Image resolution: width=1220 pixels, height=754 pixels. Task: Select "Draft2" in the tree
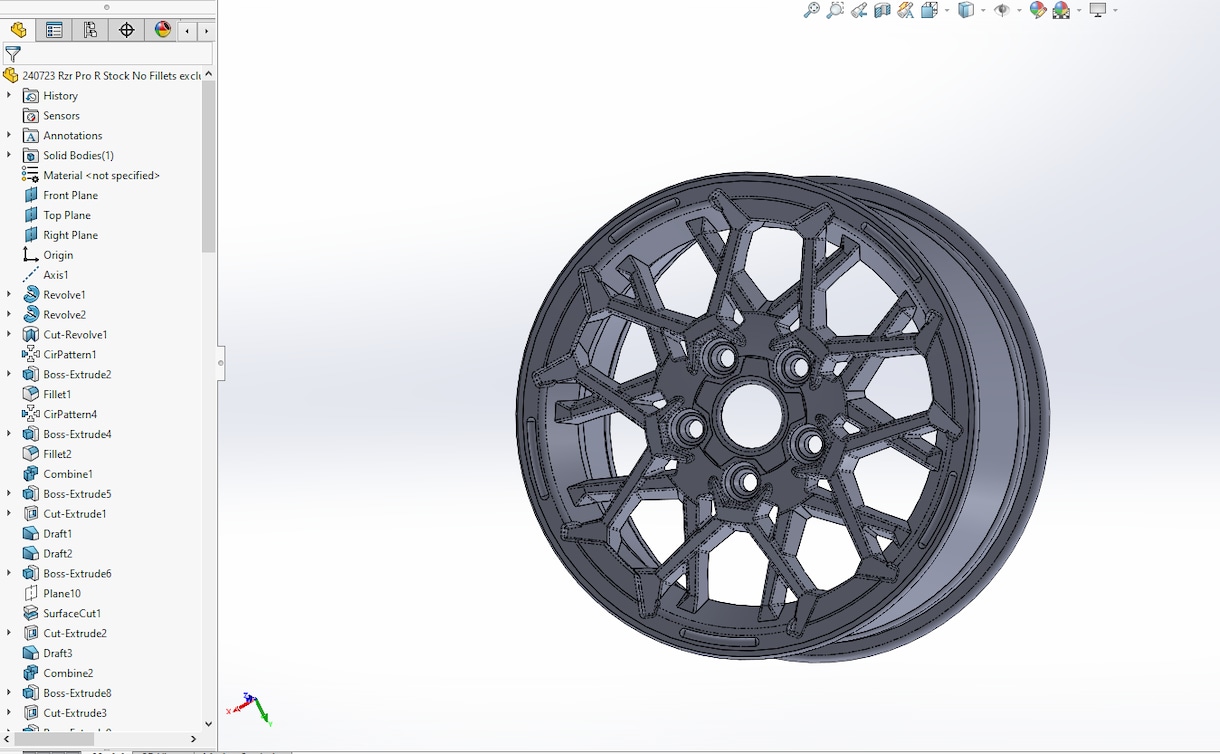tap(58, 553)
